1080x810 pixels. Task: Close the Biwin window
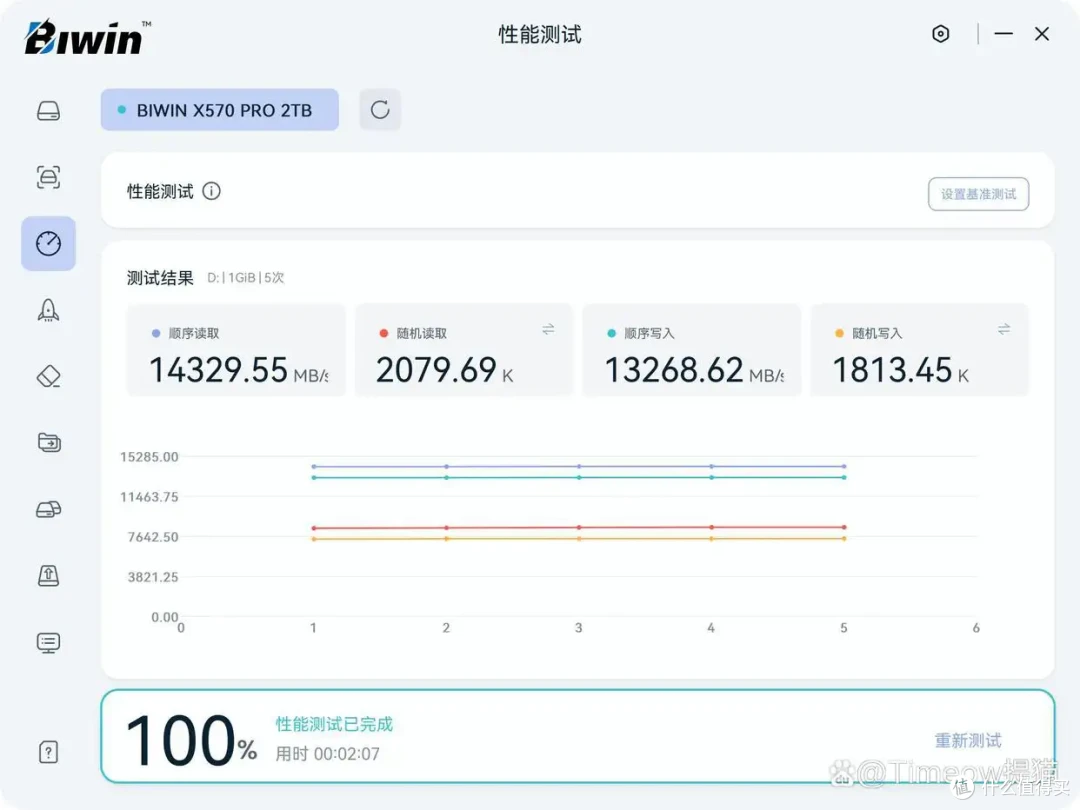(x=1041, y=34)
